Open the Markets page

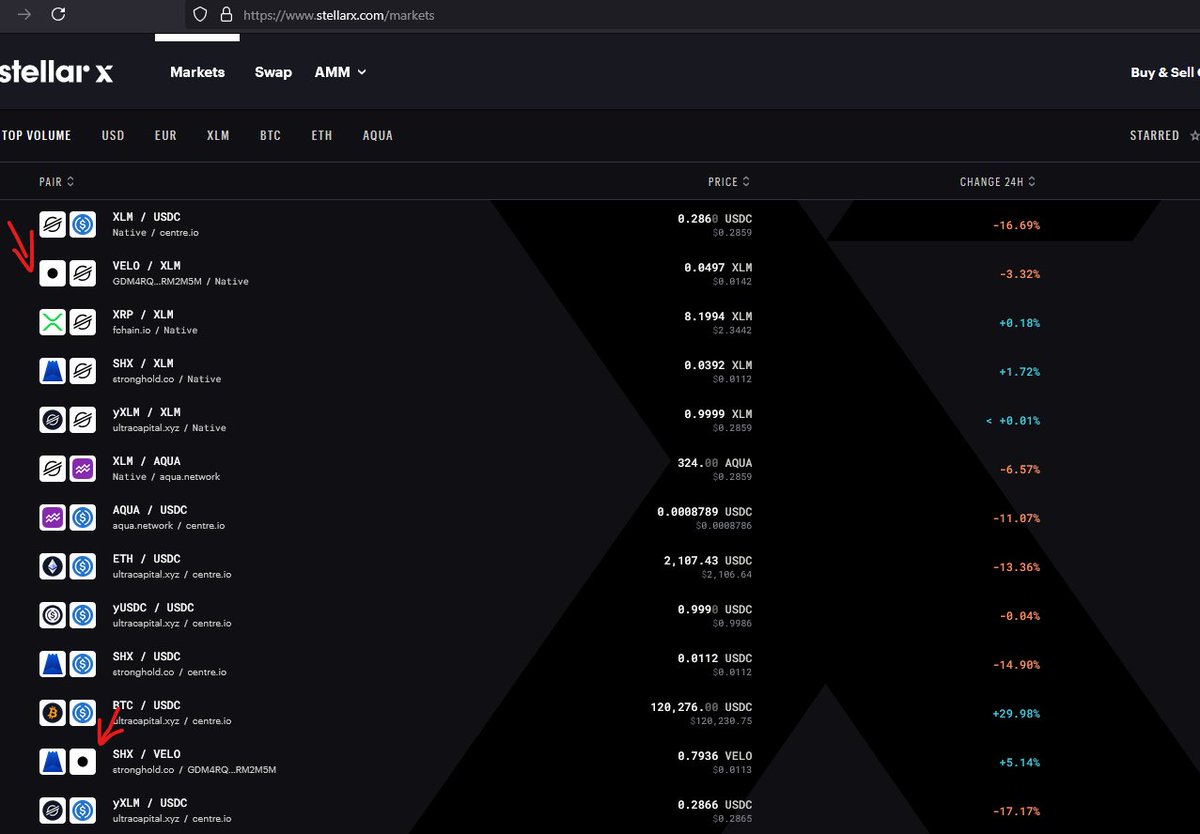[x=197, y=72]
